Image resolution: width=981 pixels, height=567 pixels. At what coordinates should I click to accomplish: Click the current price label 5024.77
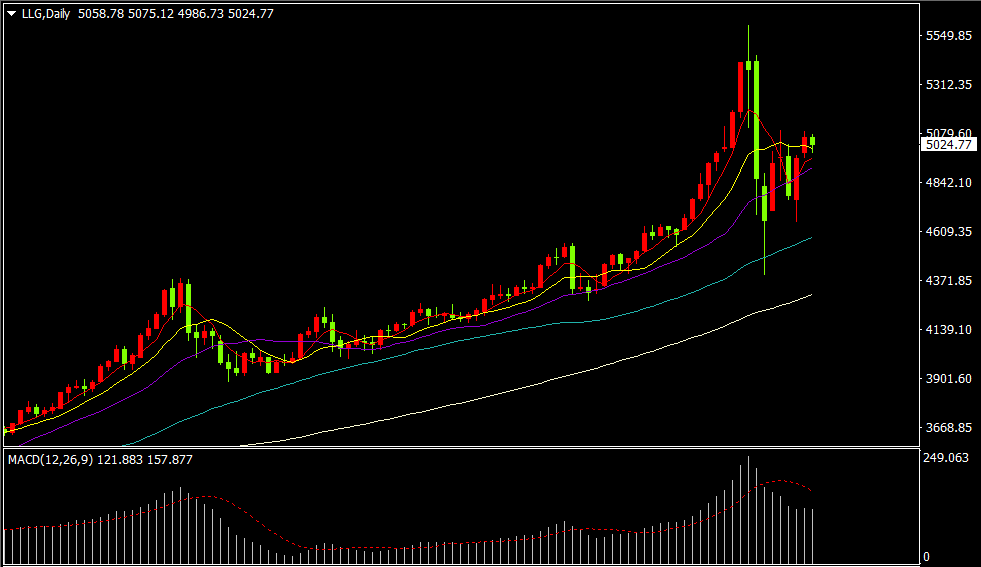948,145
